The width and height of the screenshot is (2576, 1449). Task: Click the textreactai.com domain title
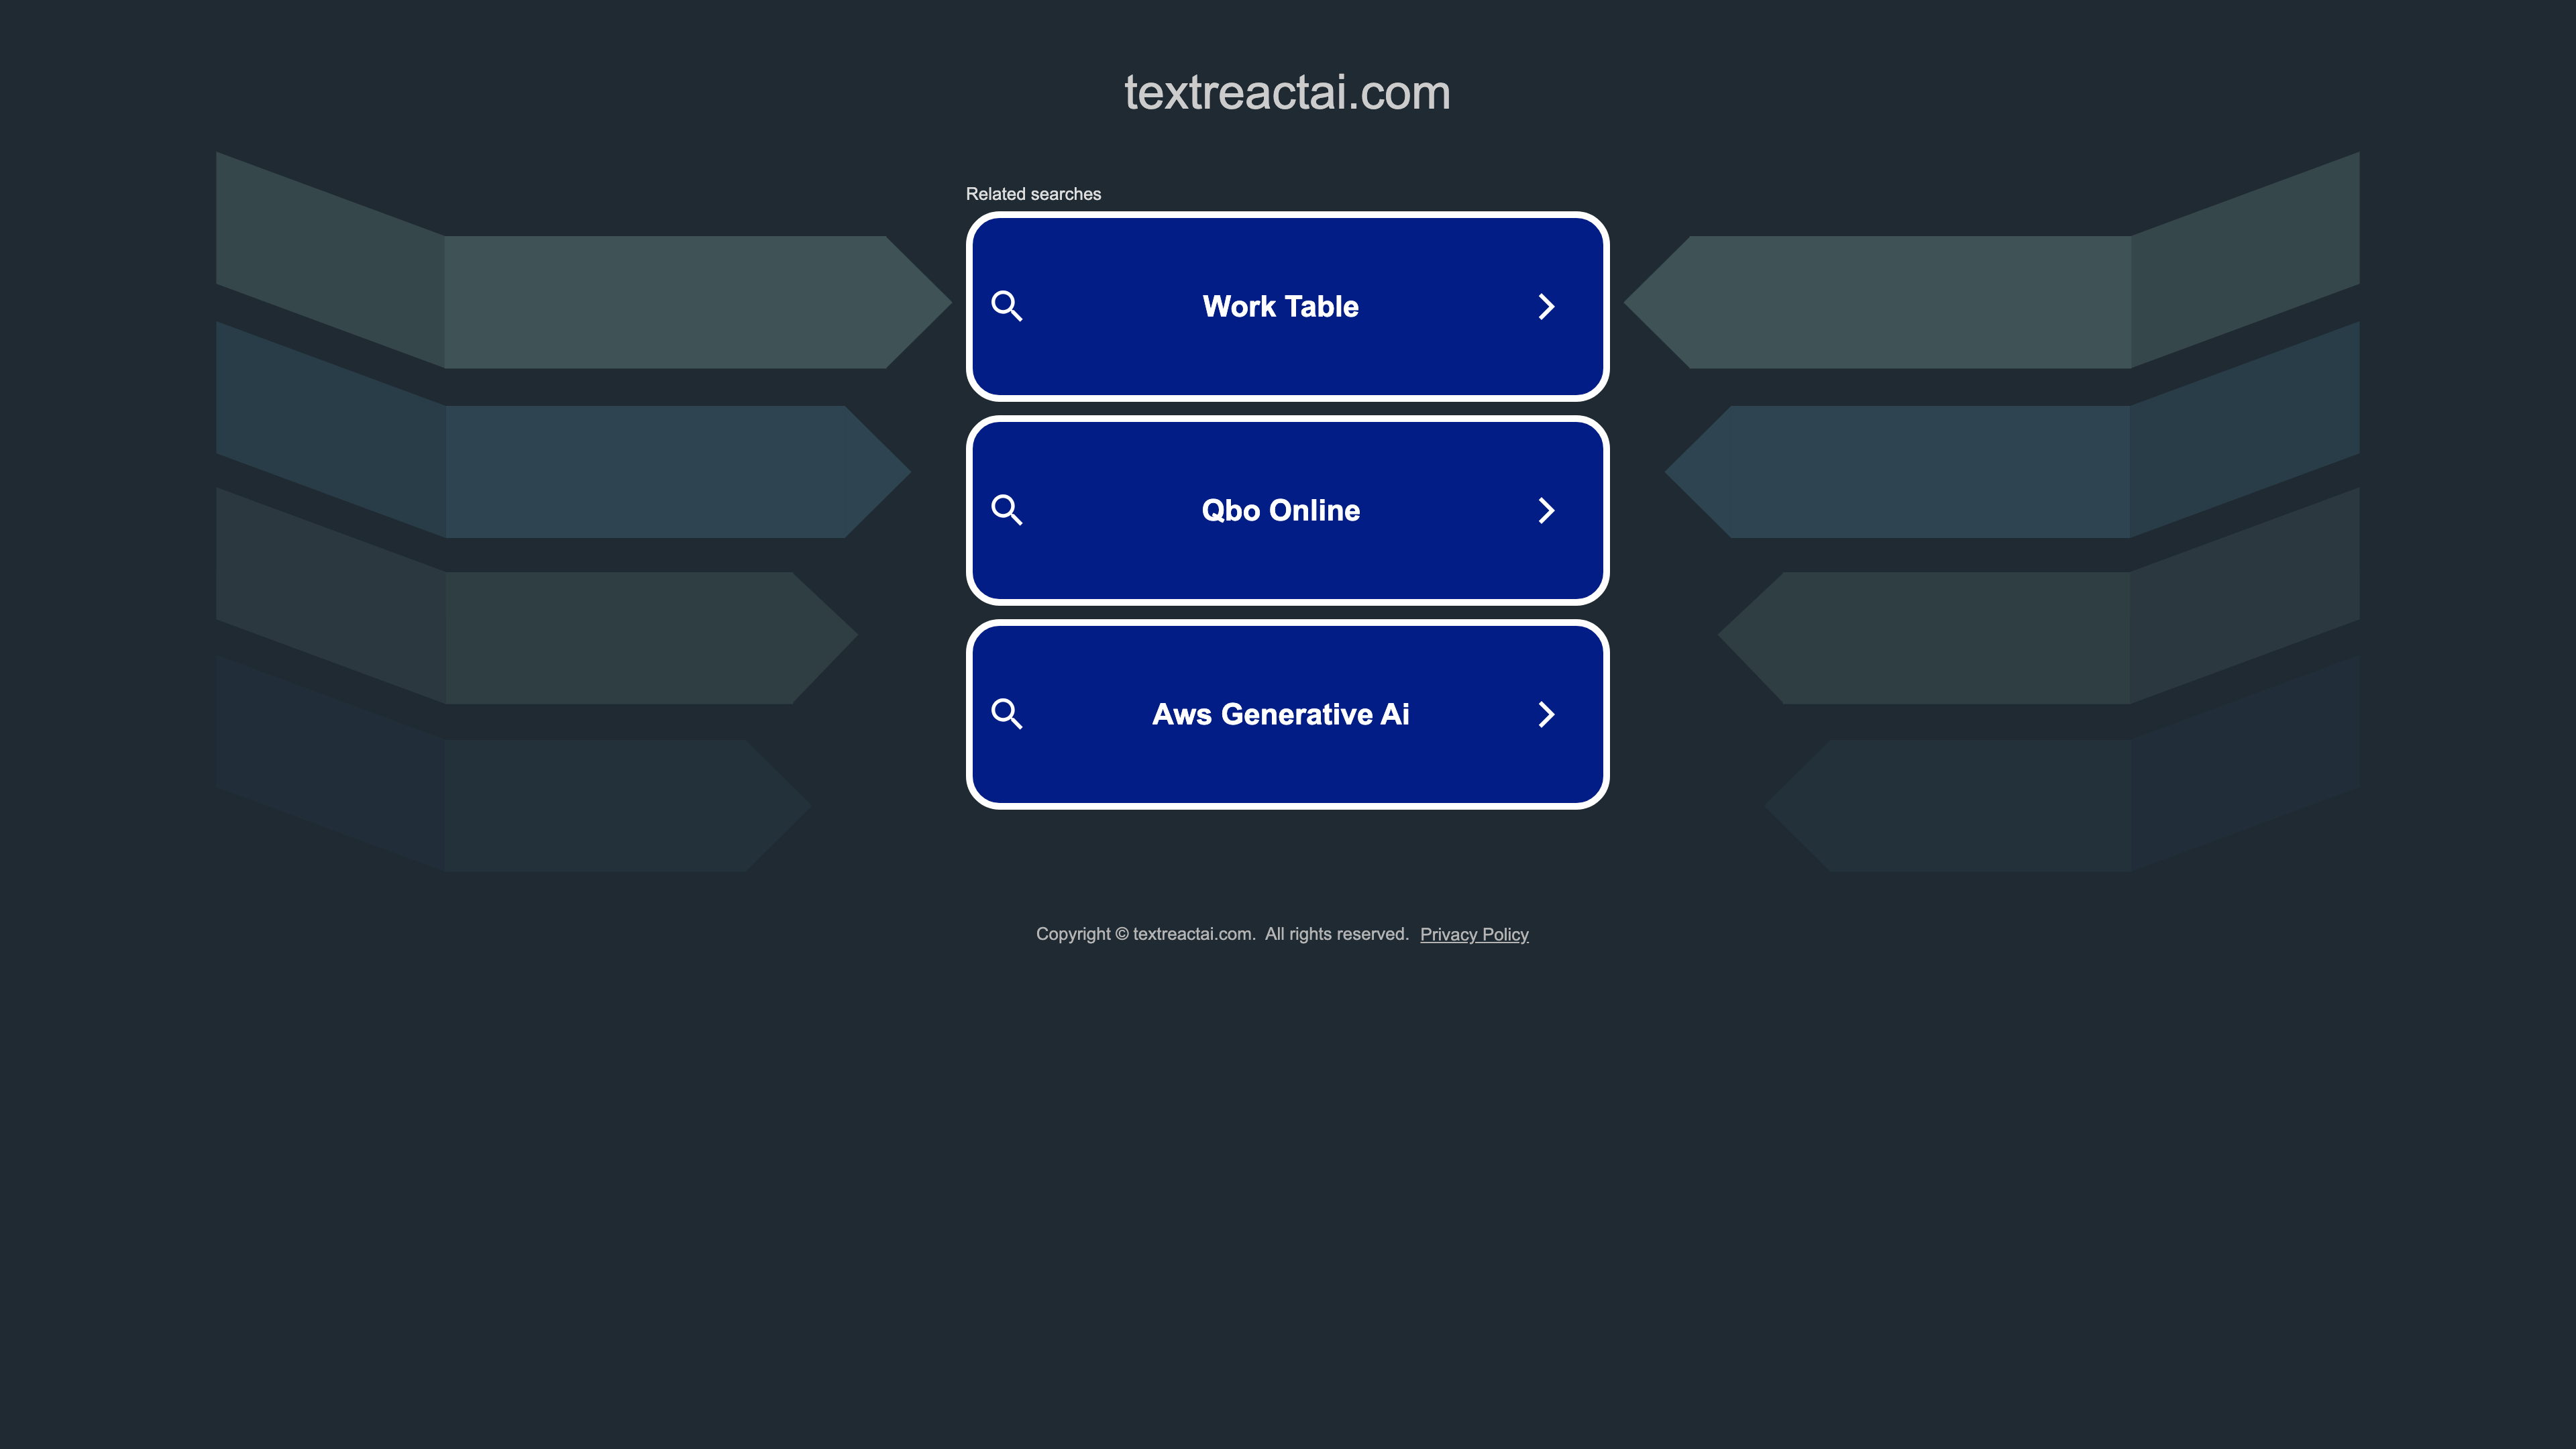coord(1288,91)
